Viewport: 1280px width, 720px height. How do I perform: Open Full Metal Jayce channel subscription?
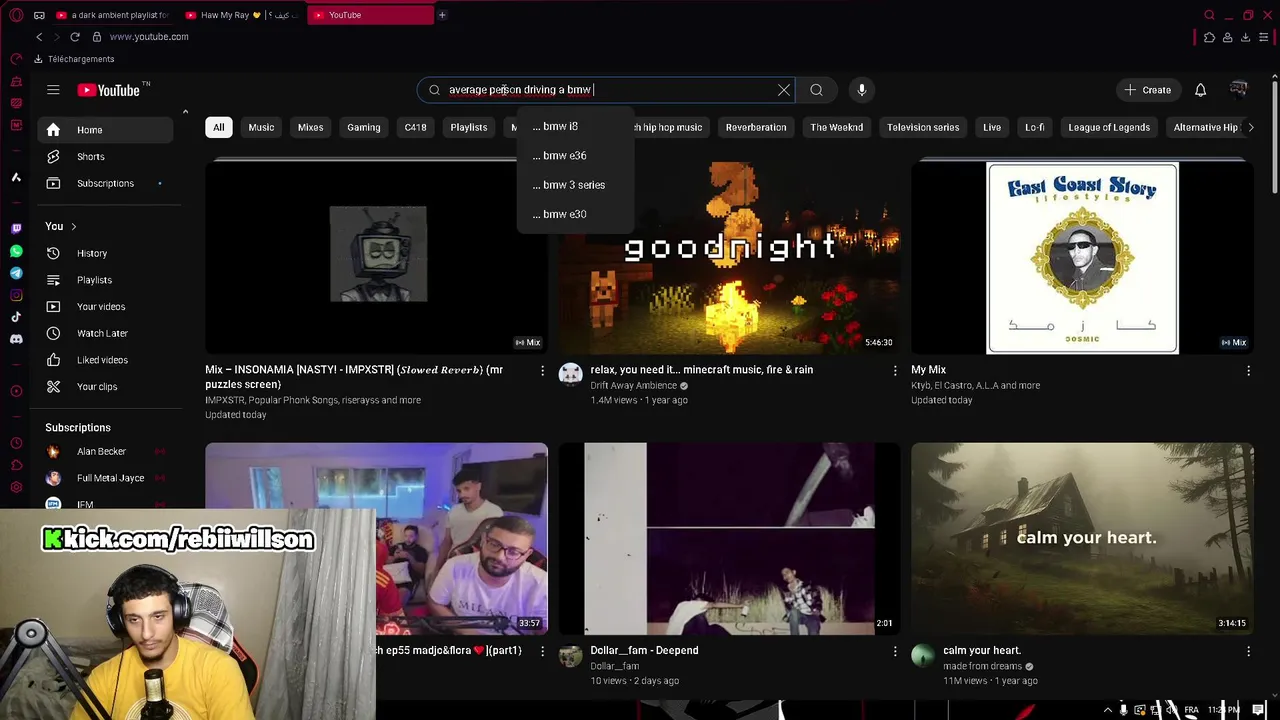[x=105, y=478]
